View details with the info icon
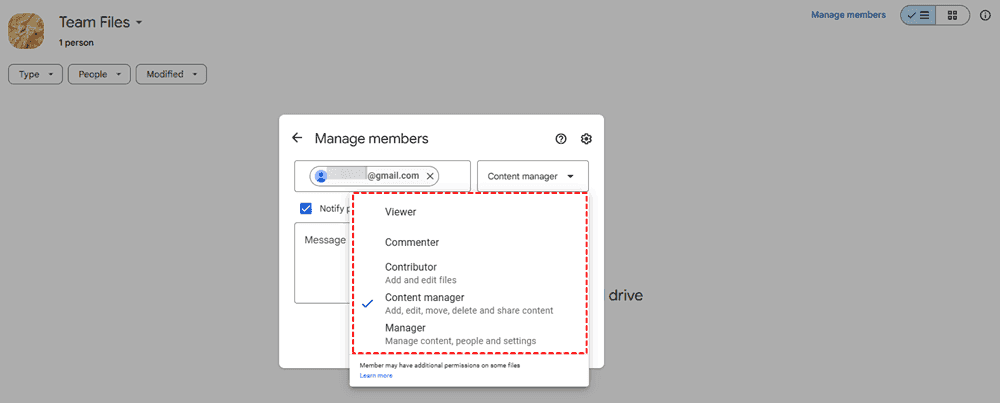 tap(985, 15)
